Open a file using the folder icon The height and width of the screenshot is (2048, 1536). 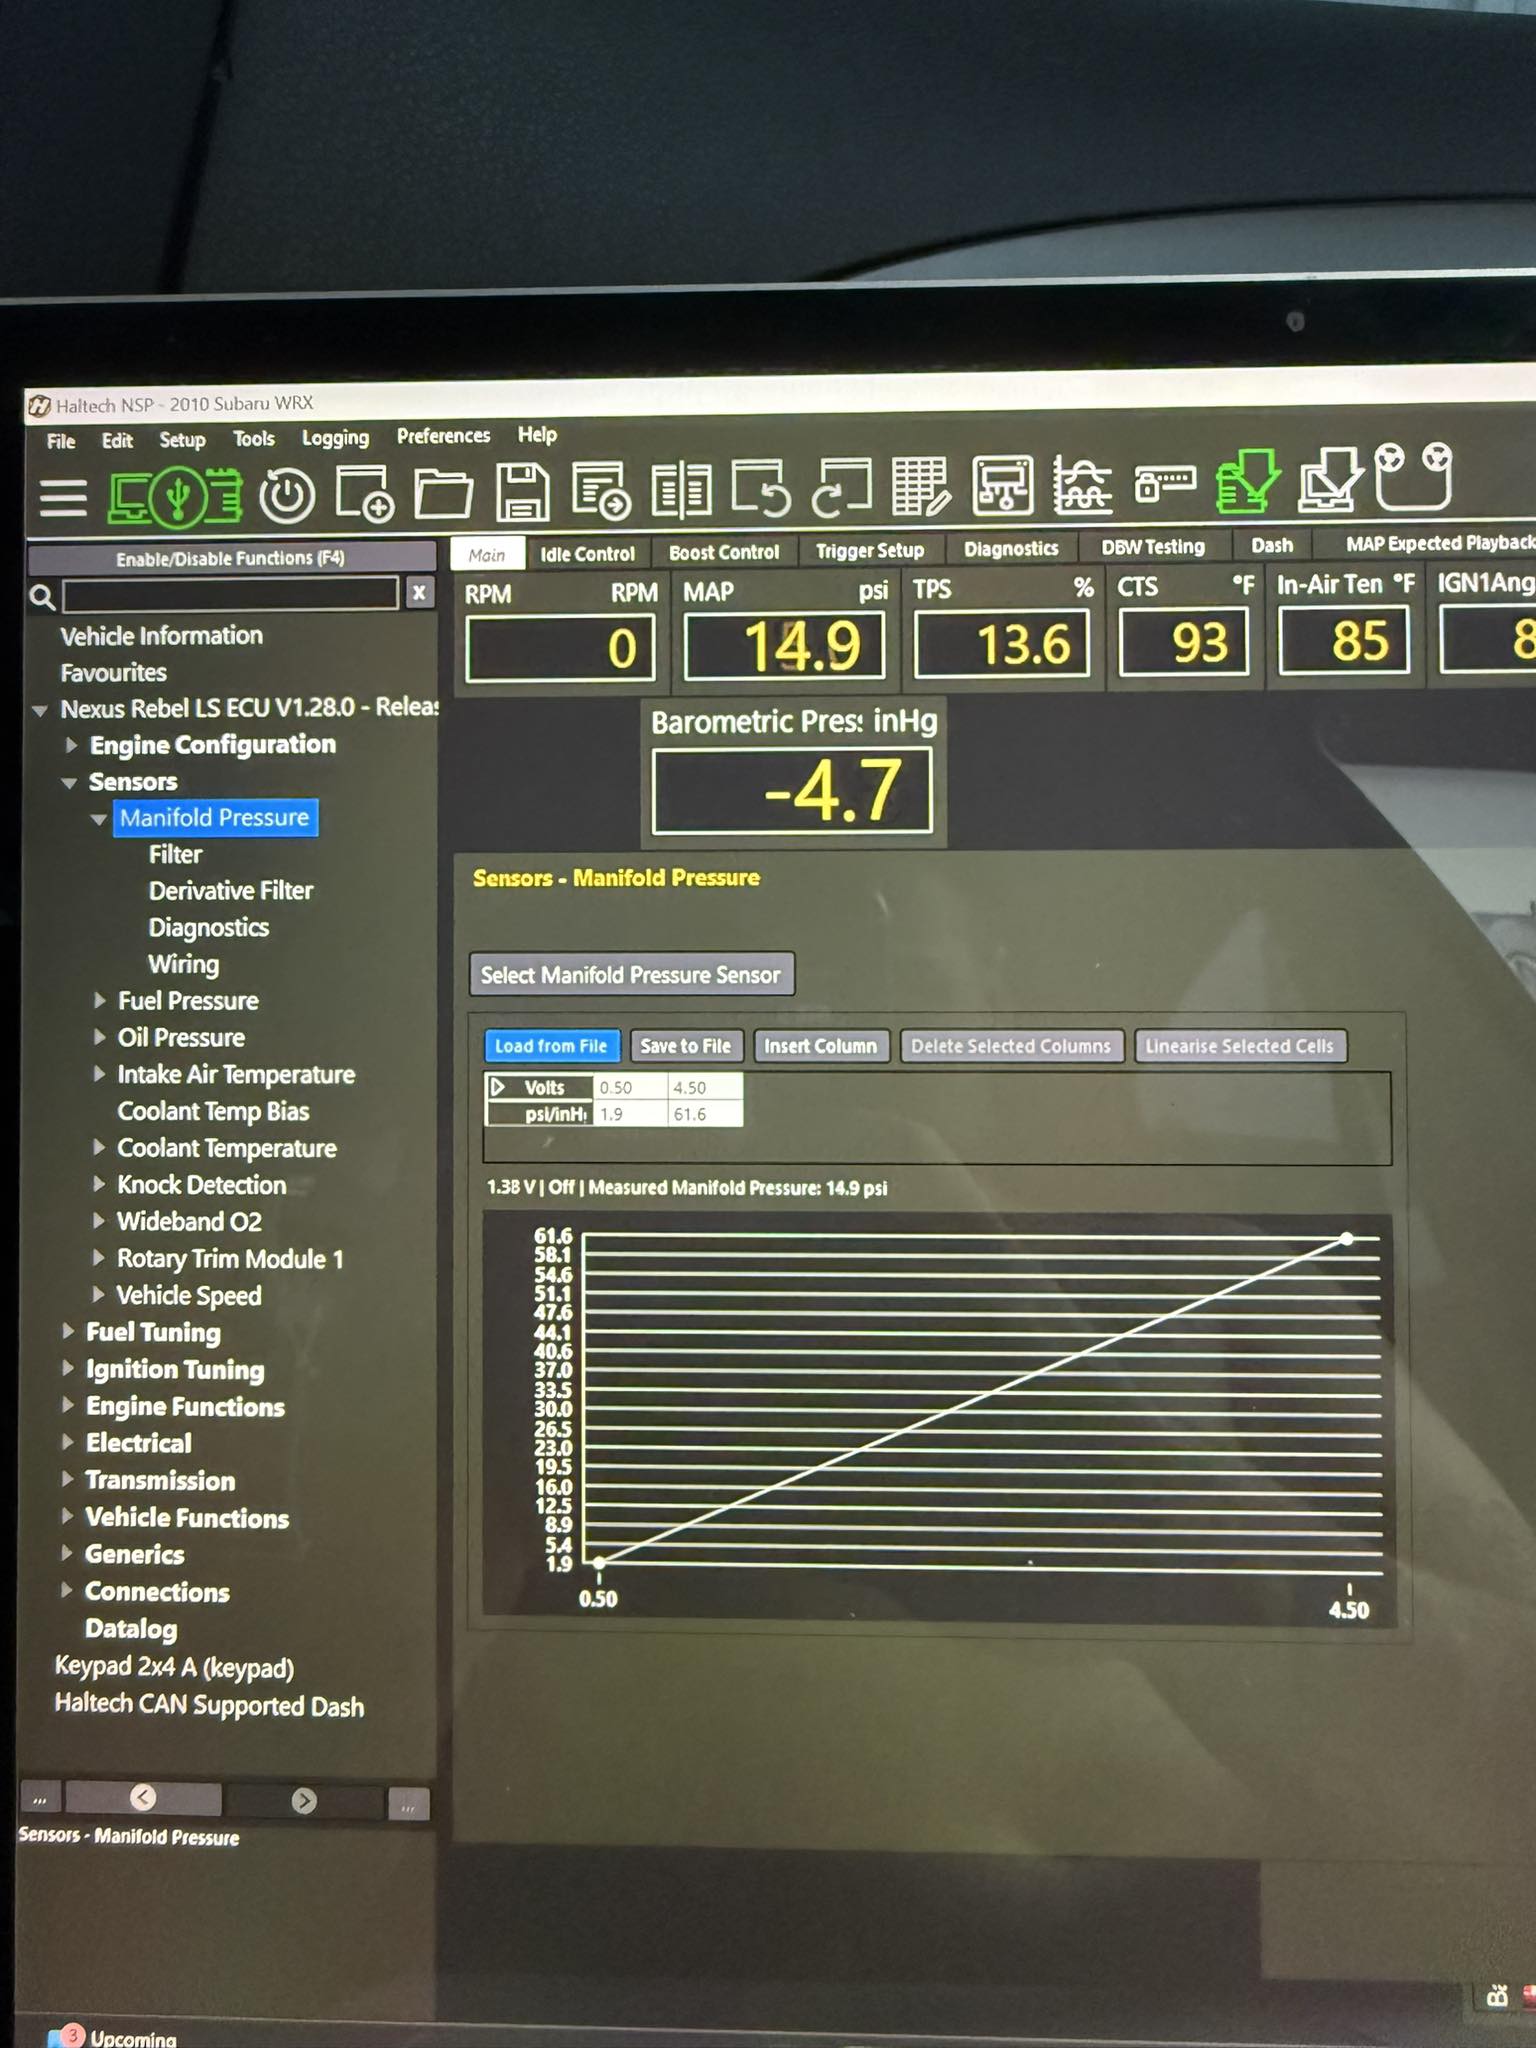(443, 493)
